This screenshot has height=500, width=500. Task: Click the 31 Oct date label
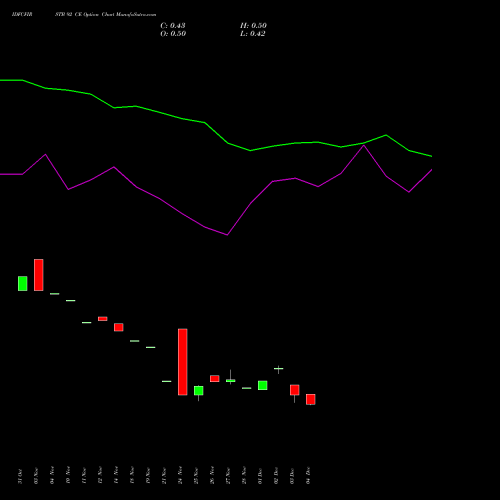tap(20, 476)
